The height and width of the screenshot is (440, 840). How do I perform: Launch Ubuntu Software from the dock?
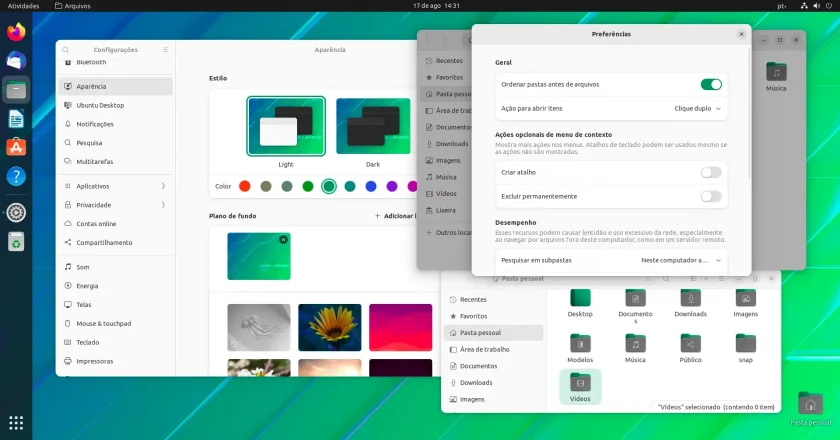coord(16,147)
